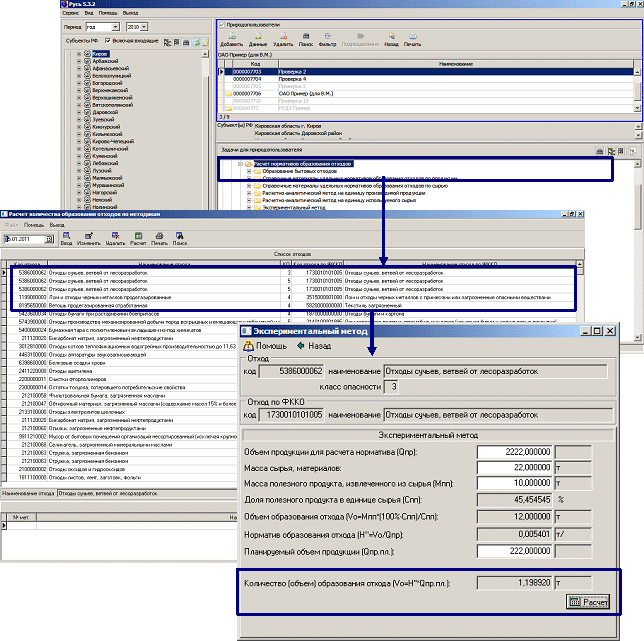Click the Изменить (Edit) icon in the waste list toolbar
Image resolution: width=644 pixels, height=641 pixels.
point(89,238)
